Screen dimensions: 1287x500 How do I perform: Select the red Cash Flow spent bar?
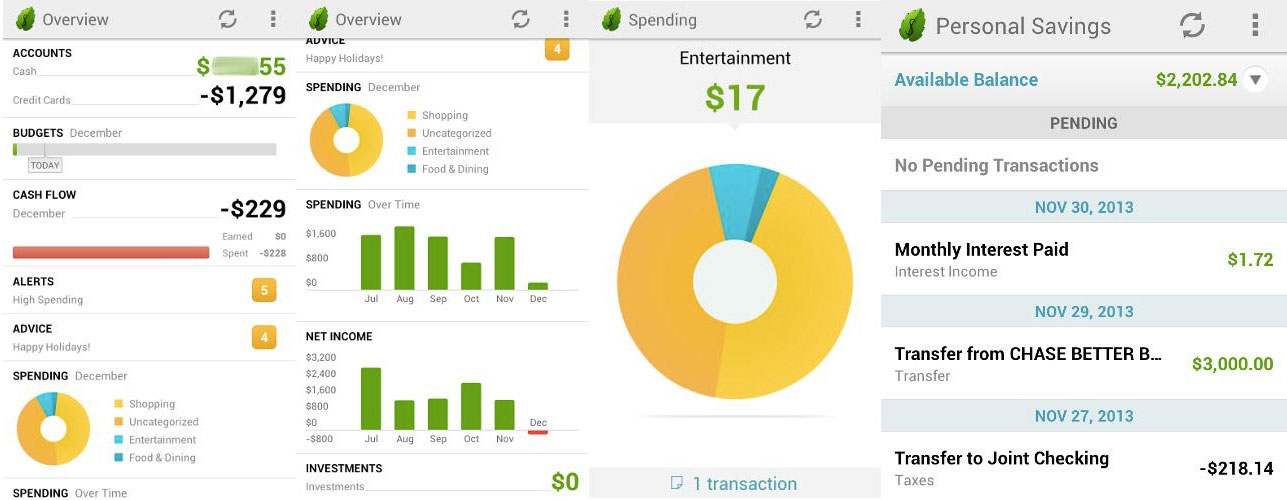(x=110, y=253)
